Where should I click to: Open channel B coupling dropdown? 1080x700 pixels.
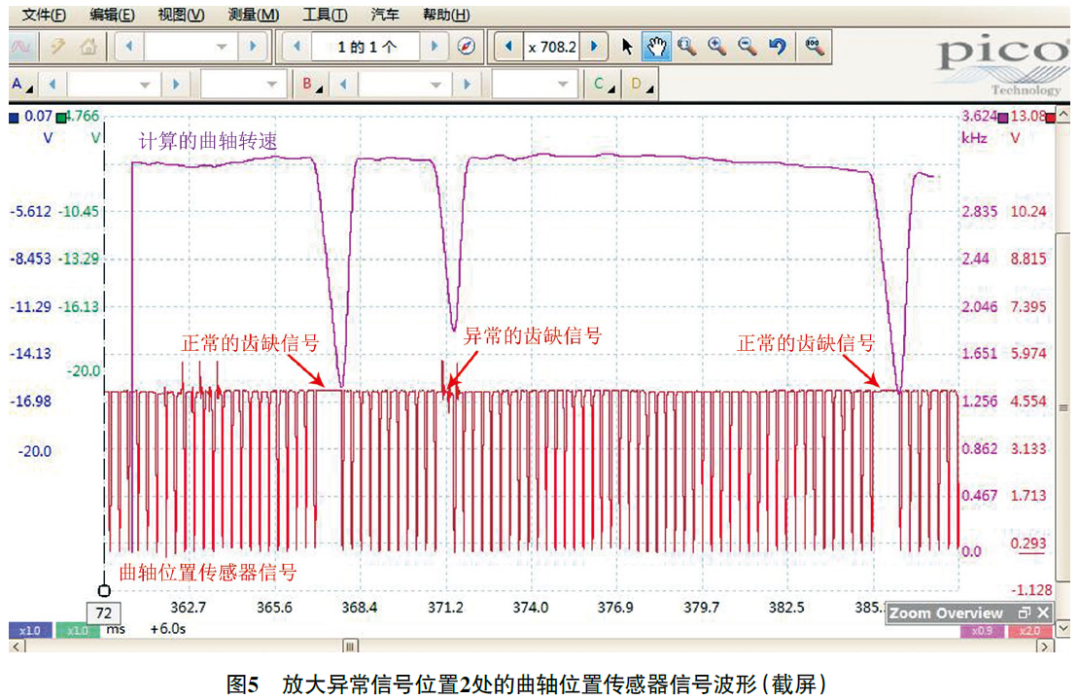coord(534,85)
